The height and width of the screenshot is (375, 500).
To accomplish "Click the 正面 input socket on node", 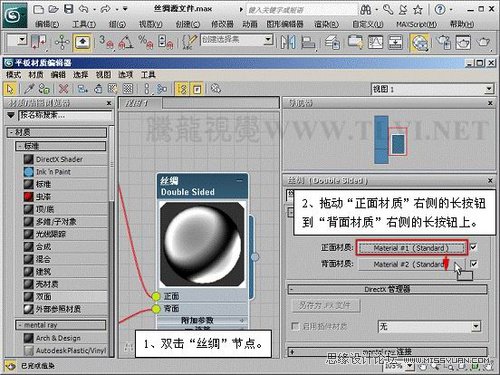I will 156,296.
